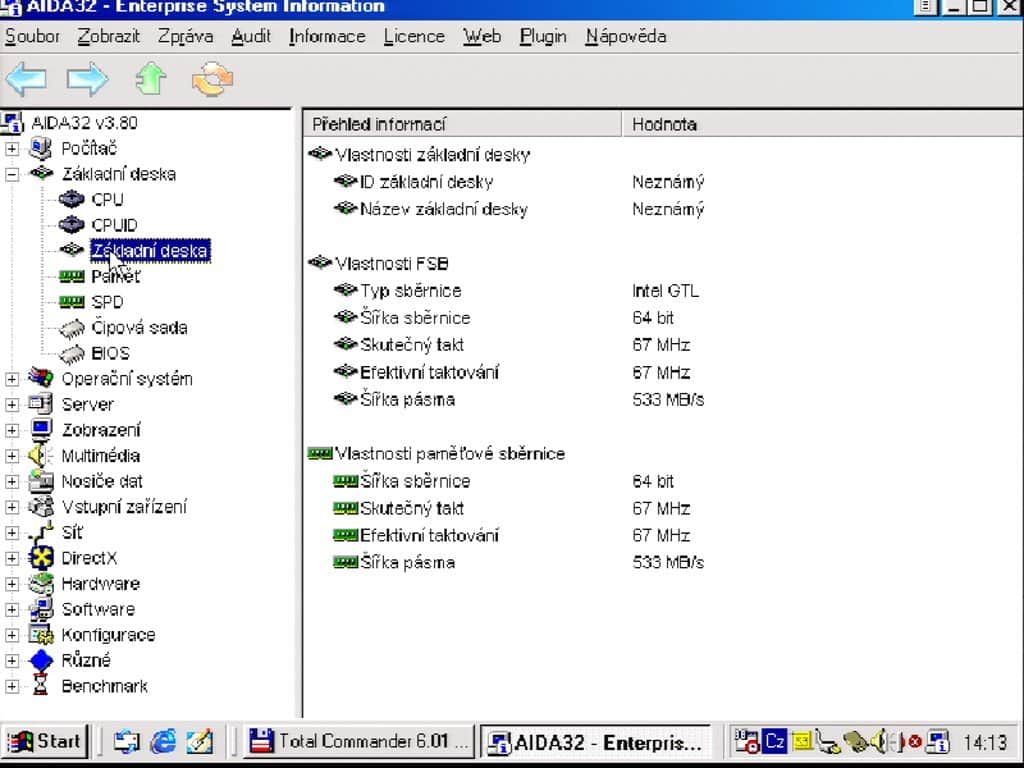This screenshot has height=768, width=1024.
Task: Open the Web menu
Action: [482, 36]
